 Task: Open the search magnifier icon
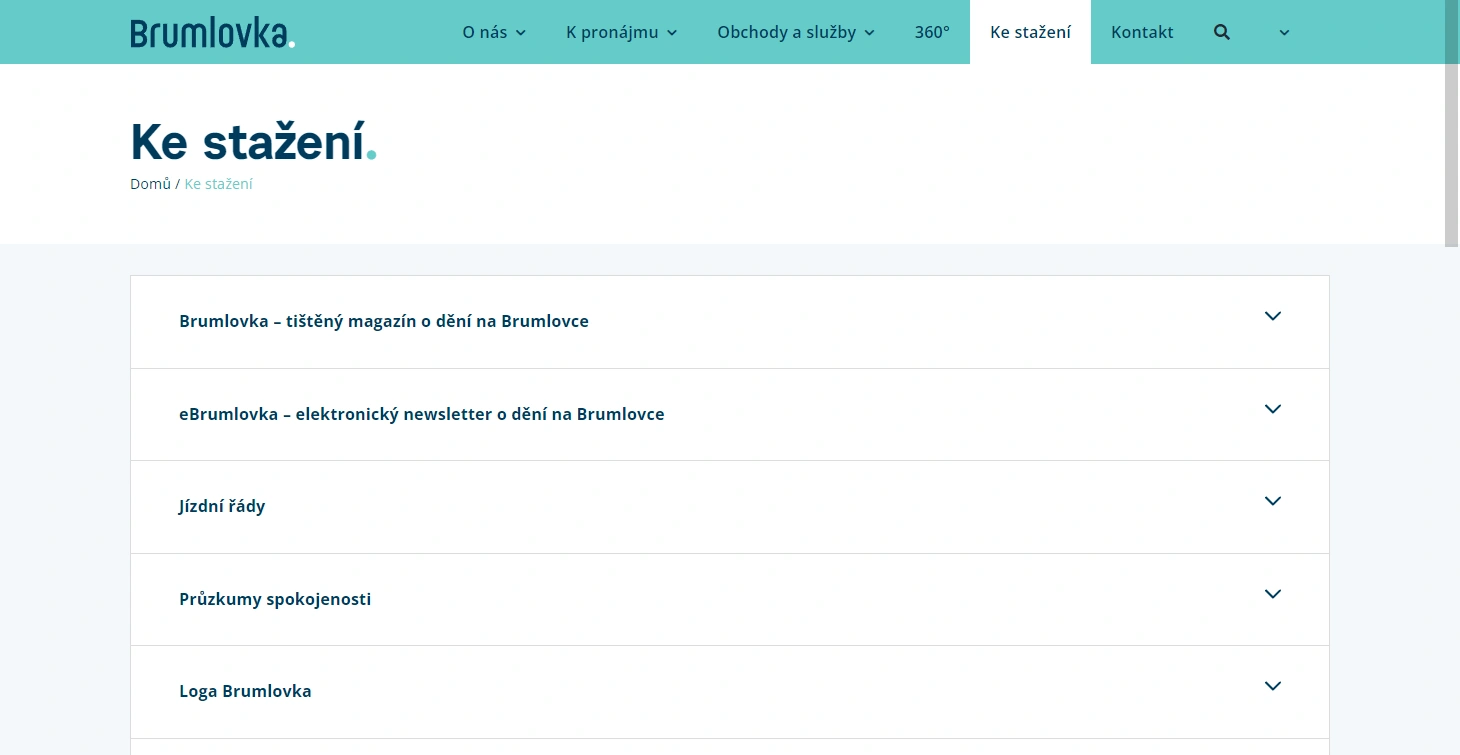pyautogui.click(x=1221, y=32)
